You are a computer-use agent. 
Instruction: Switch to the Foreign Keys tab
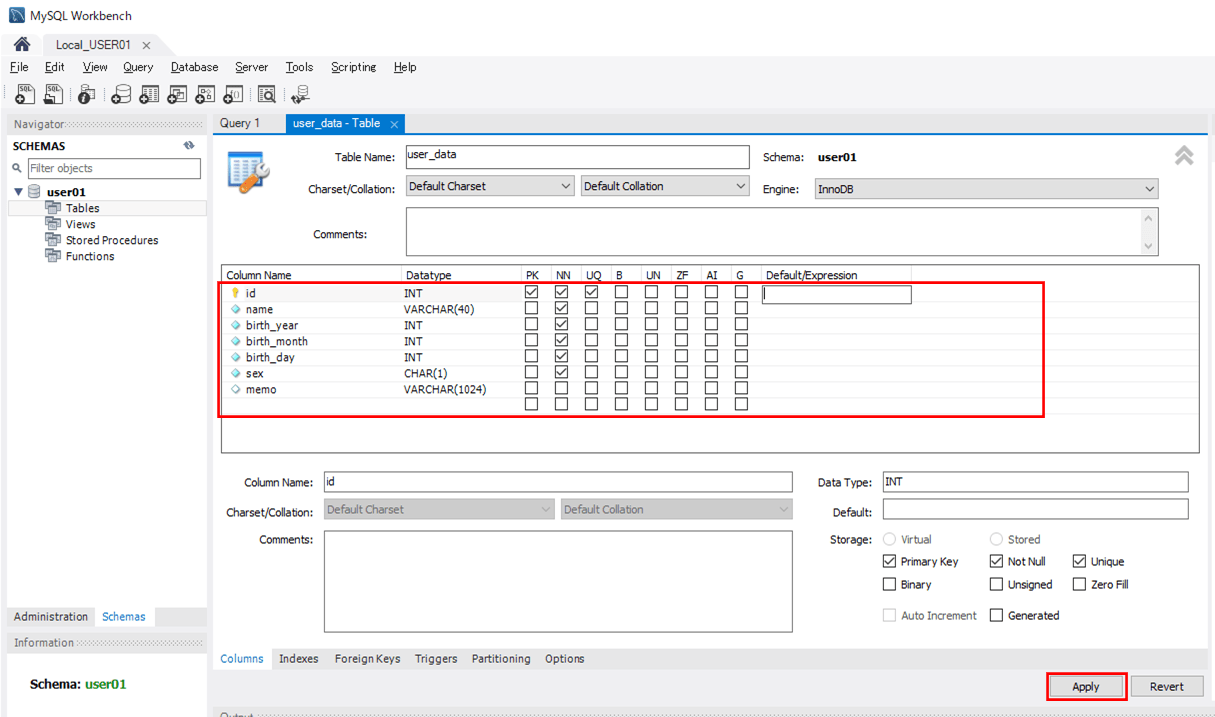coord(367,659)
